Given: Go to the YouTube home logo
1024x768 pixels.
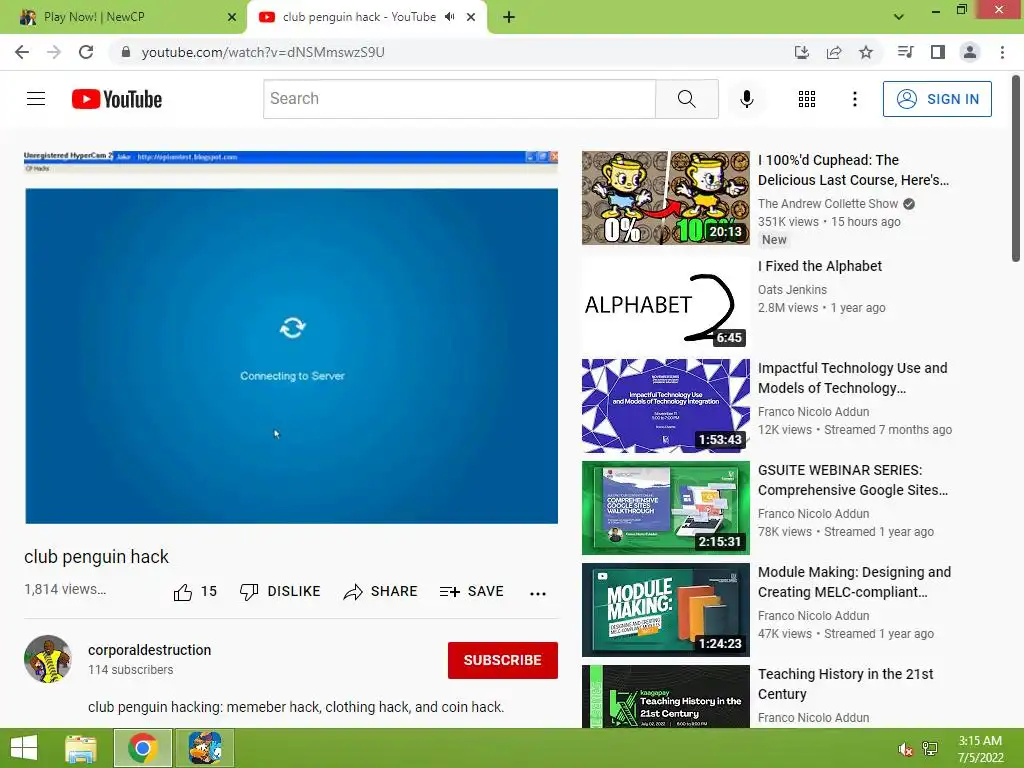Looking at the screenshot, I should click(117, 99).
